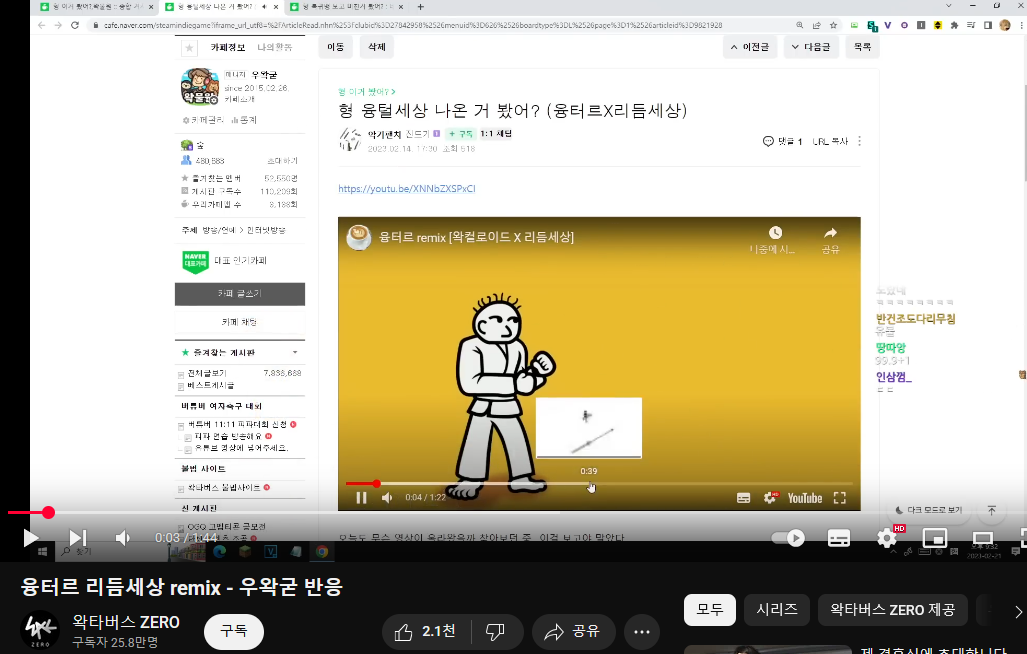
Task: Toggle captions on the embedded video
Action: (743, 498)
